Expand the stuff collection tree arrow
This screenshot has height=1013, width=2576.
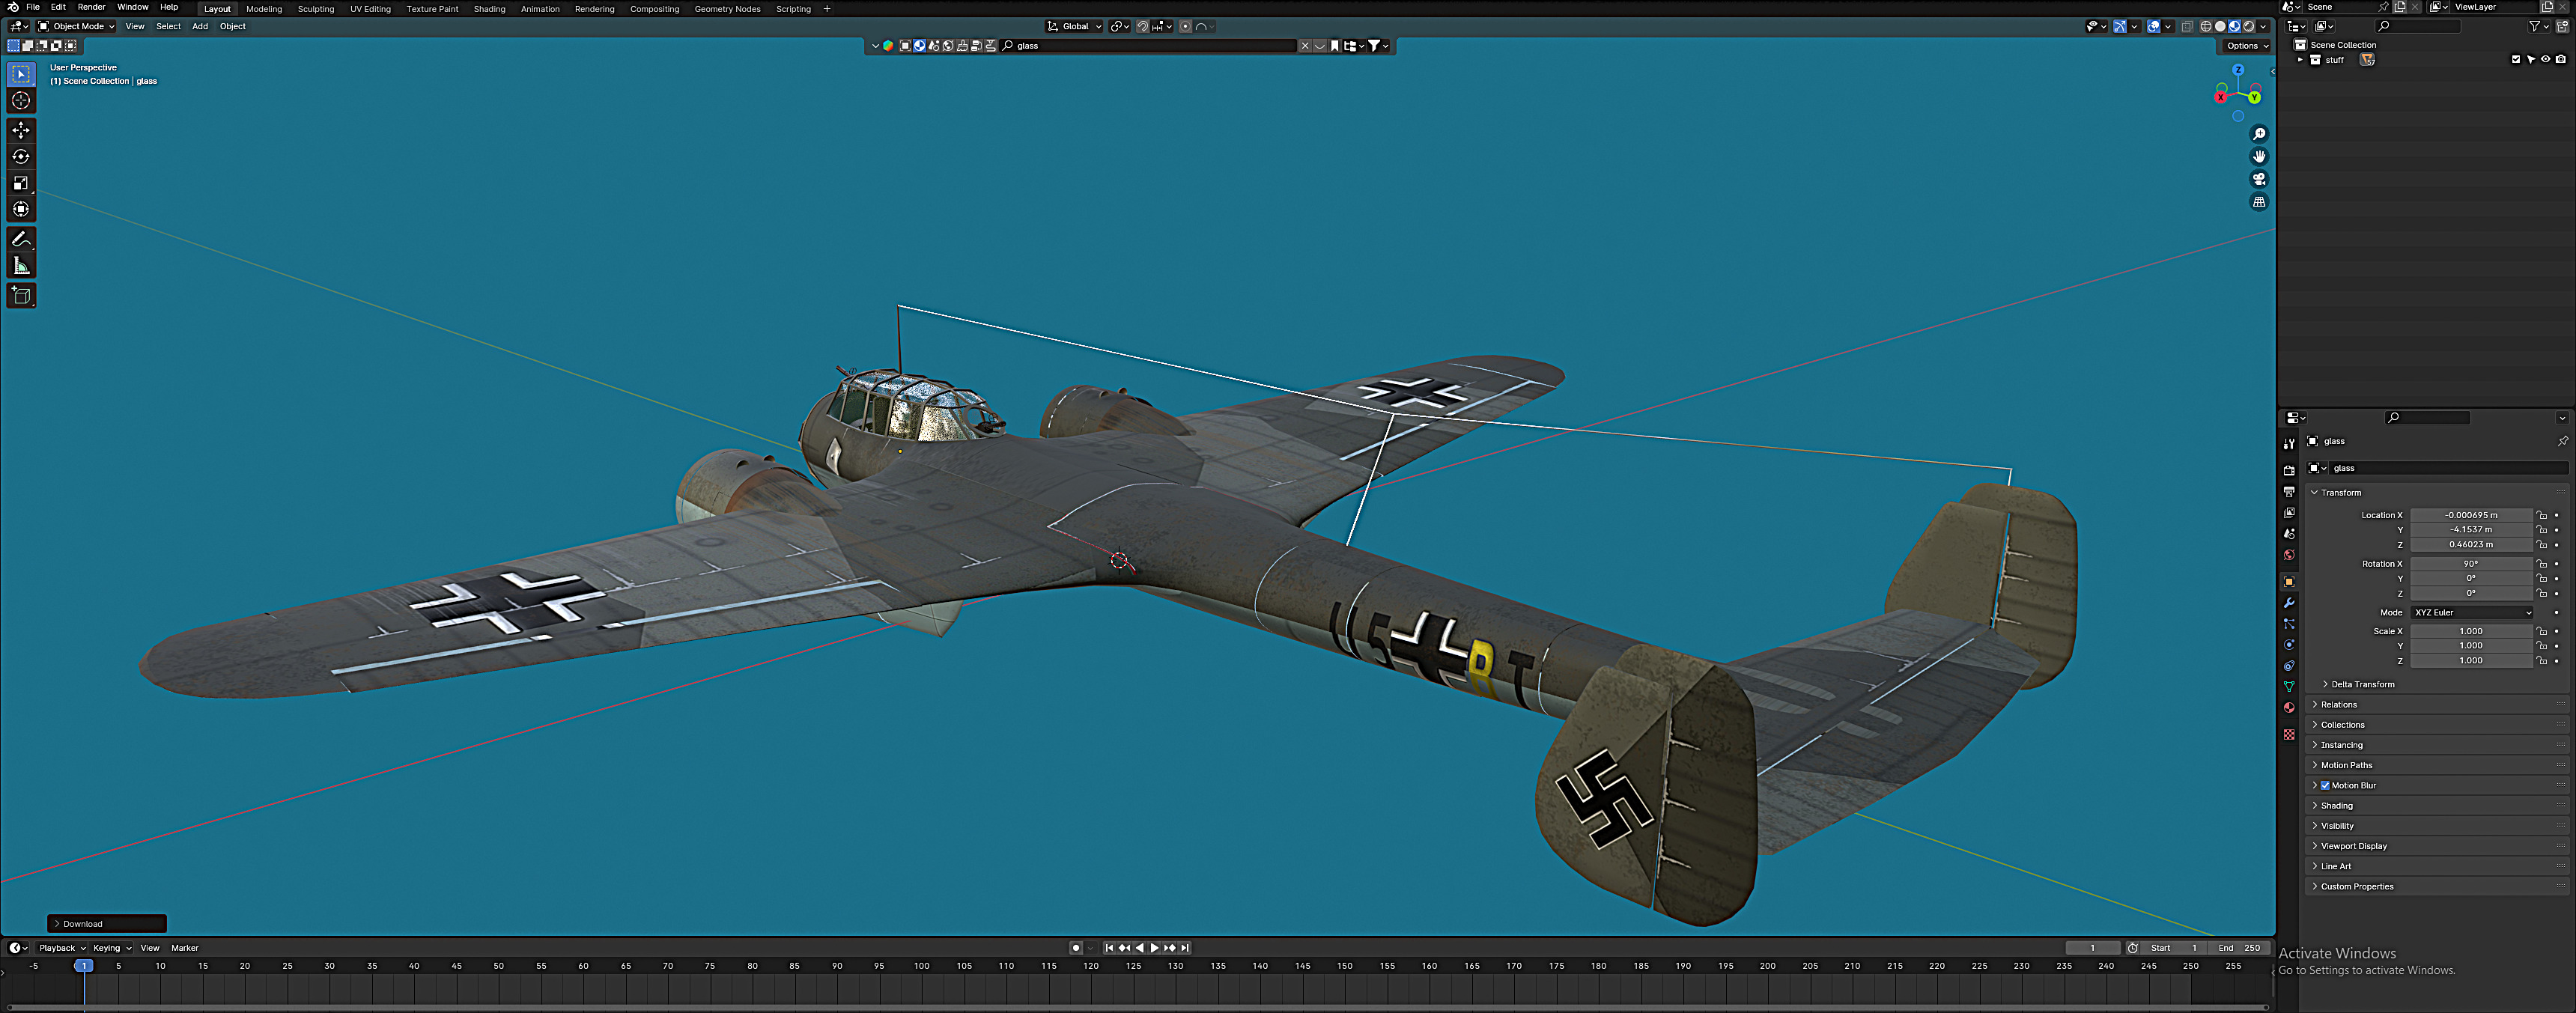tap(2300, 60)
